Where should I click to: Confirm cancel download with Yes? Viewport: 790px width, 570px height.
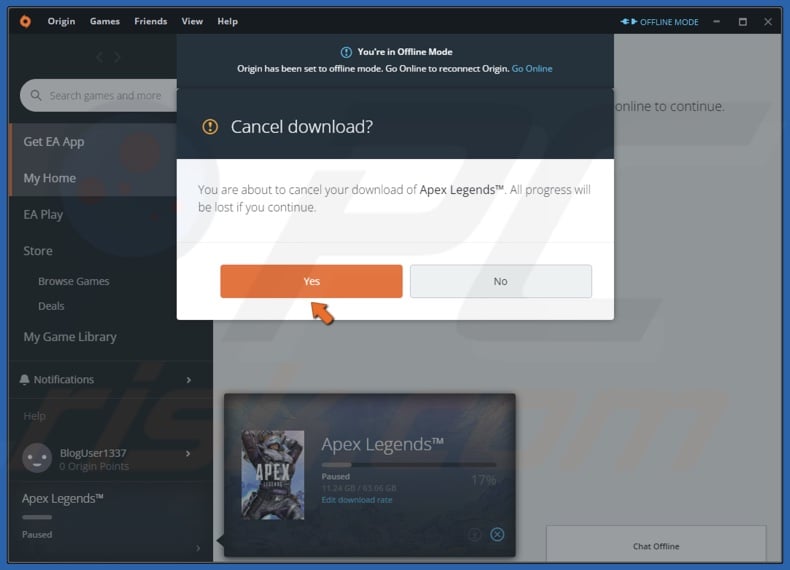pyautogui.click(x=311, y=281)
